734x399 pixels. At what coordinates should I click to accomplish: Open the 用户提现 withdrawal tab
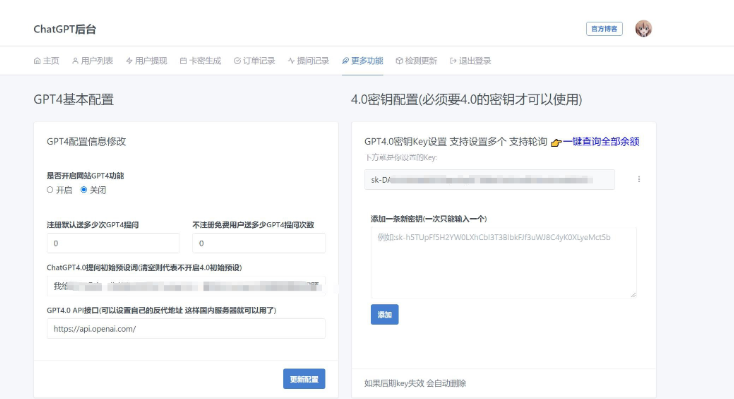point(147,61)
